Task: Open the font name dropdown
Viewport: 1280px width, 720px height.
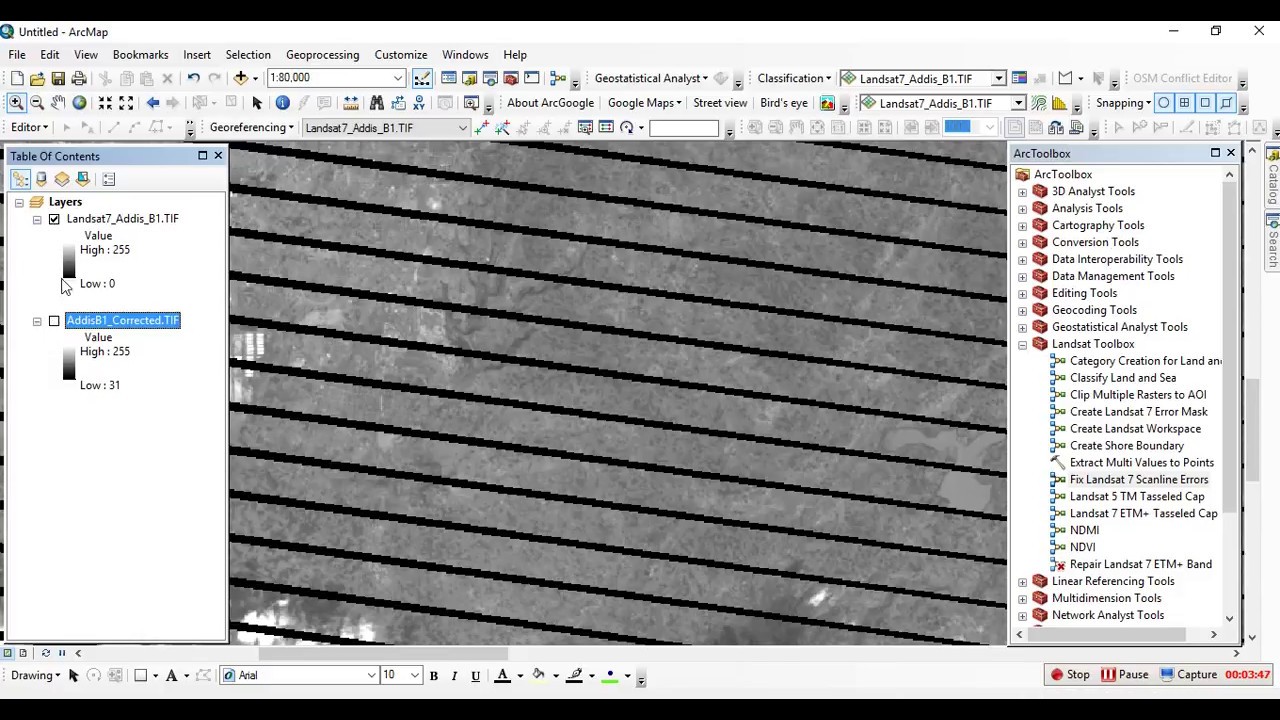Action: pyautogui.click(x=372, y=676)
